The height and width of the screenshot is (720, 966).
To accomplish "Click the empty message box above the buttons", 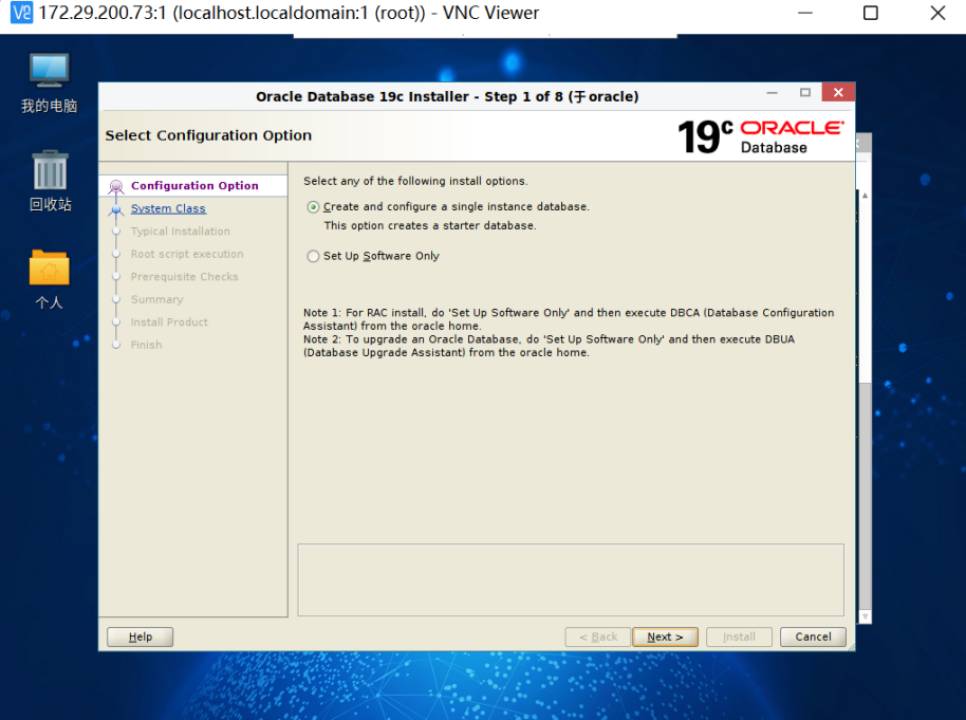I will coord(570,580).
